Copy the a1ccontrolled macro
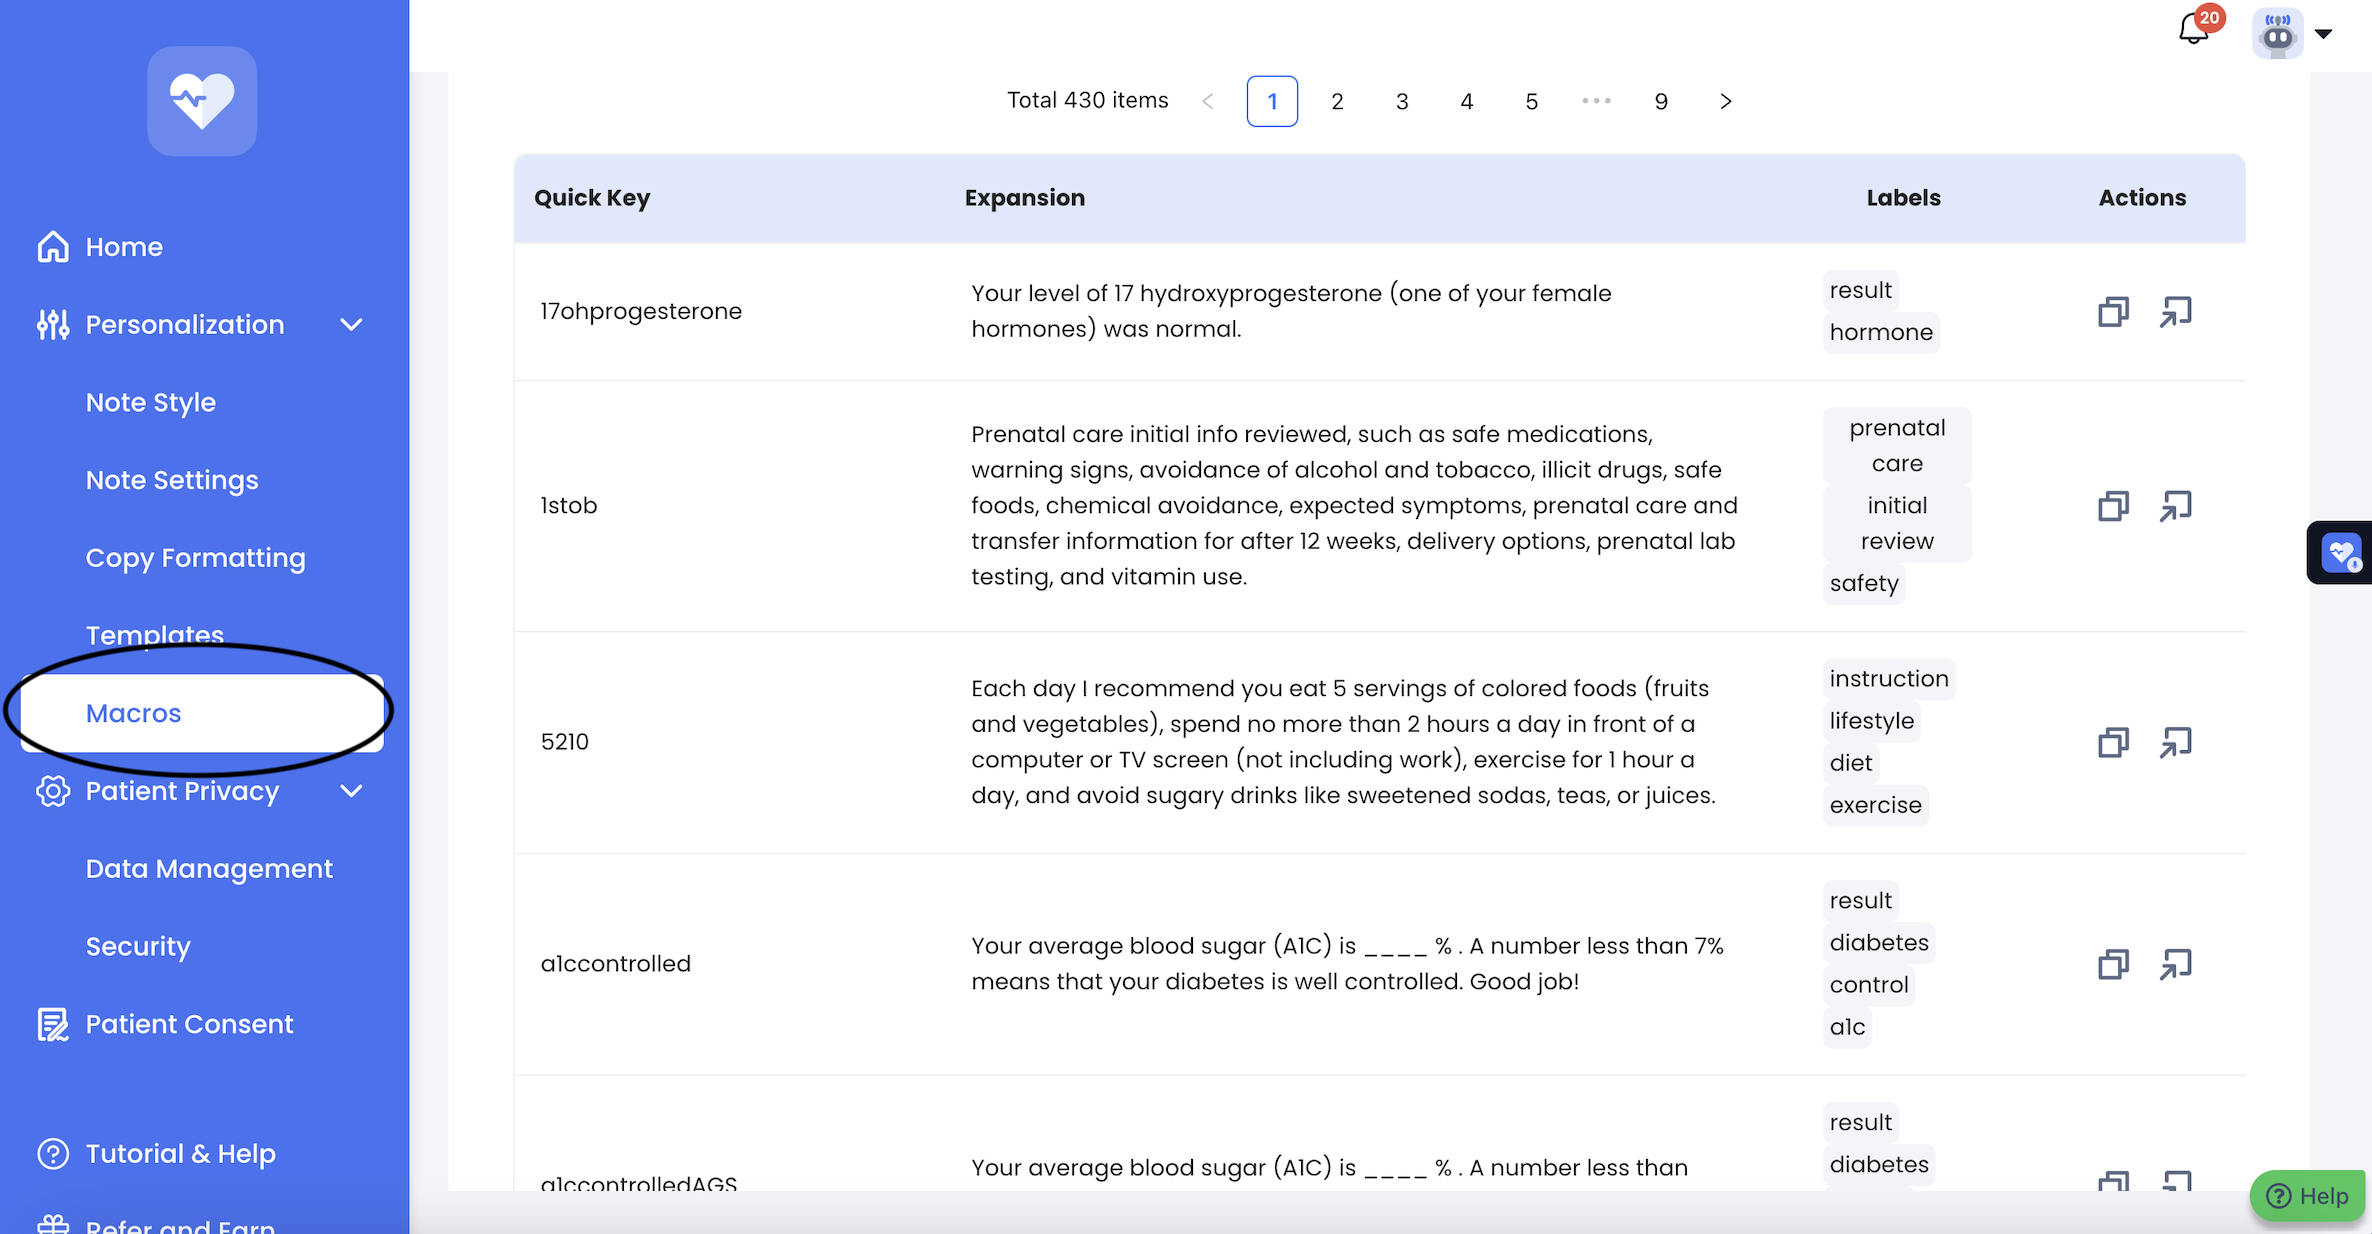Viewport: 2372px width, 1234px height. pyautogui.click(x=2112, y=964)
